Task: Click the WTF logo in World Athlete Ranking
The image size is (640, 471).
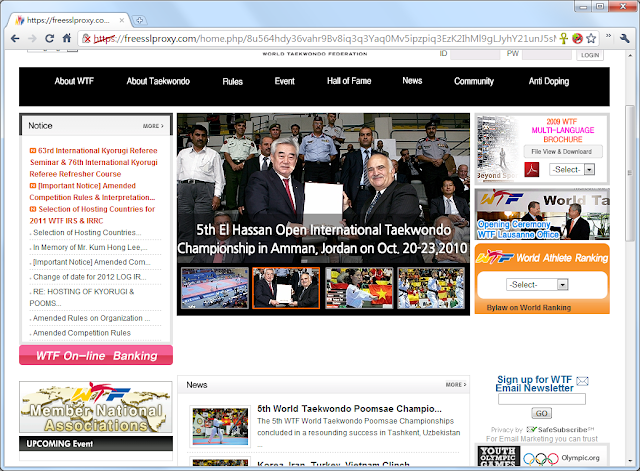Action: [495, 257]
